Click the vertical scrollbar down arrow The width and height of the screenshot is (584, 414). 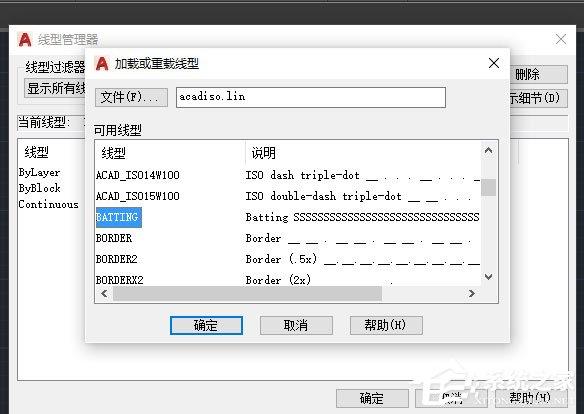click(489, 277)
